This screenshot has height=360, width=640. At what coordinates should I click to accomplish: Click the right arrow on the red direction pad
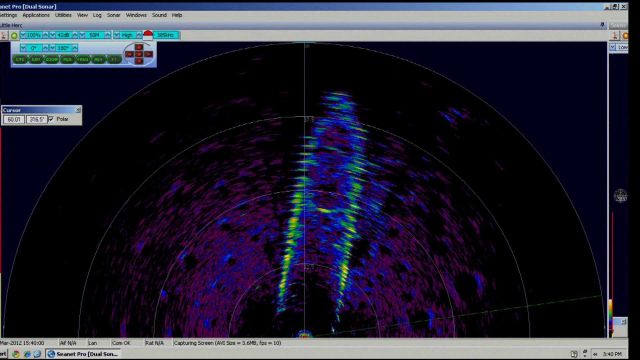point(149,54)
